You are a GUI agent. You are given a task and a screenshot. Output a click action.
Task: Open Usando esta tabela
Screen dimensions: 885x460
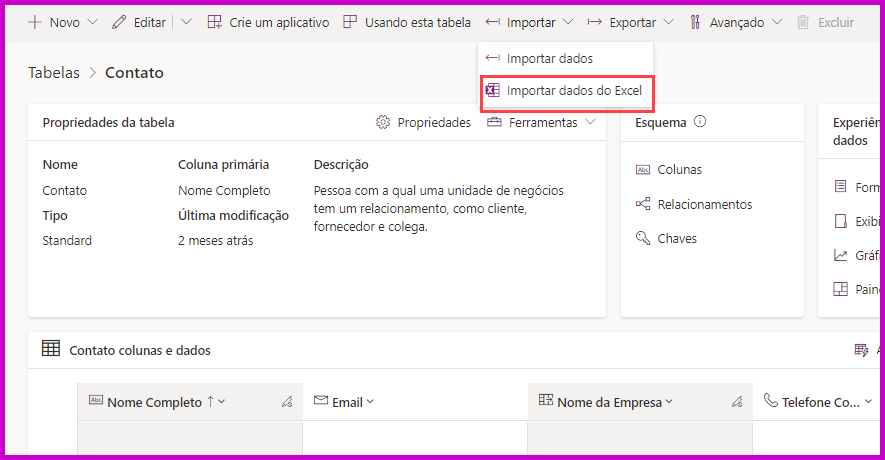407,22
